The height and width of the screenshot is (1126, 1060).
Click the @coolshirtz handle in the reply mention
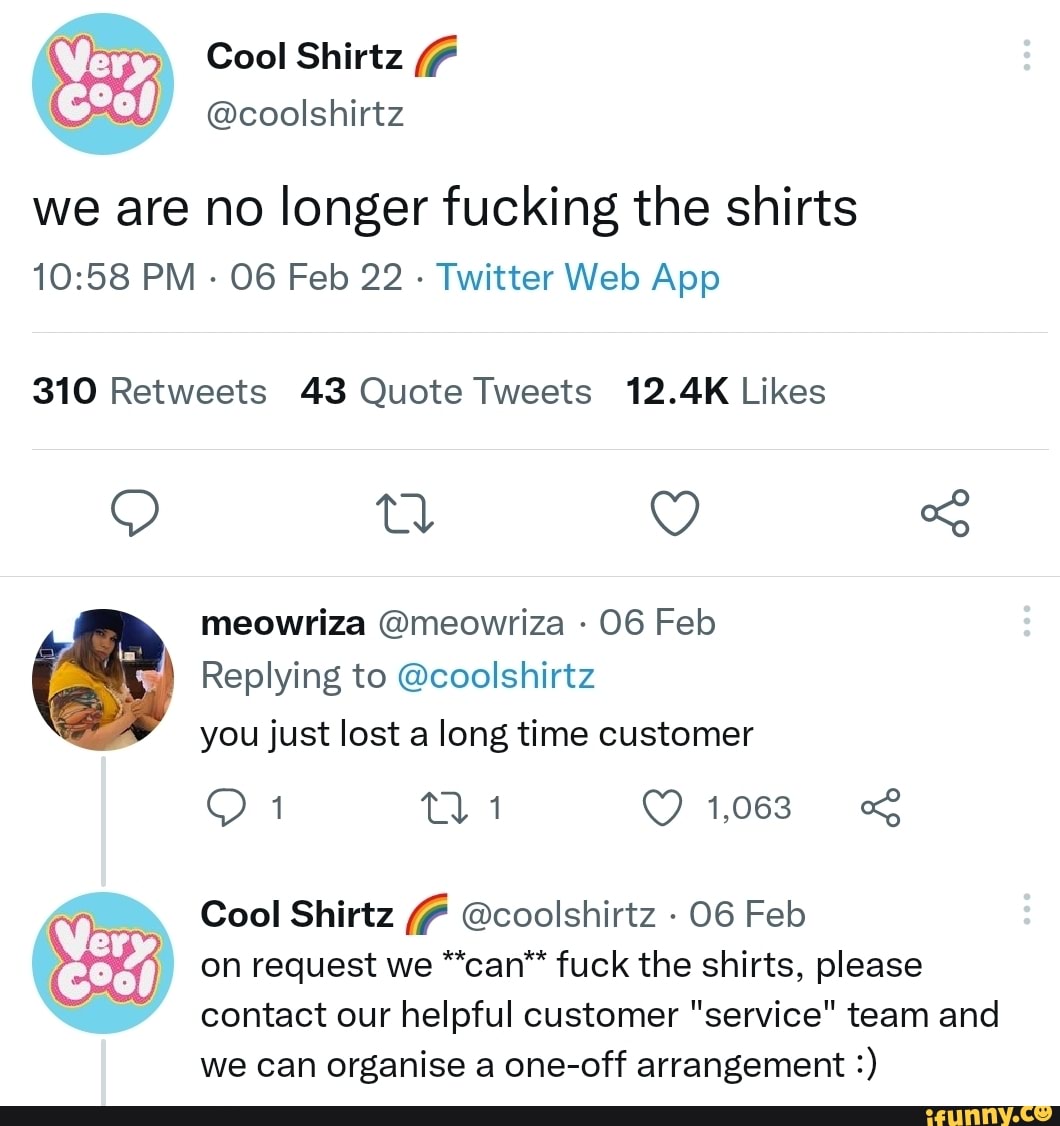coord(497,676)
